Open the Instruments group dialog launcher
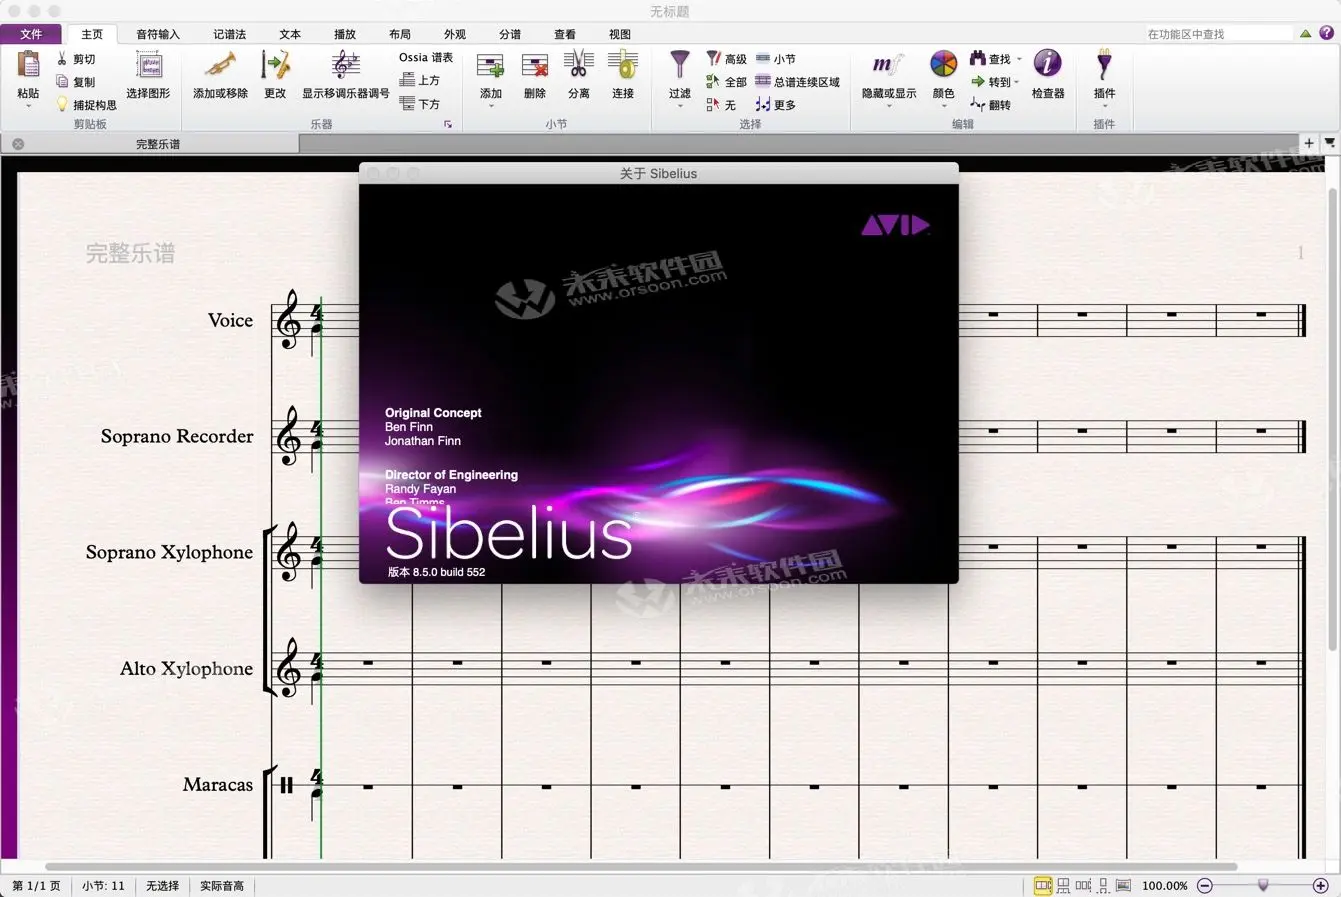The height and width of the screenshot is (897, 1341). click(448, 125)
